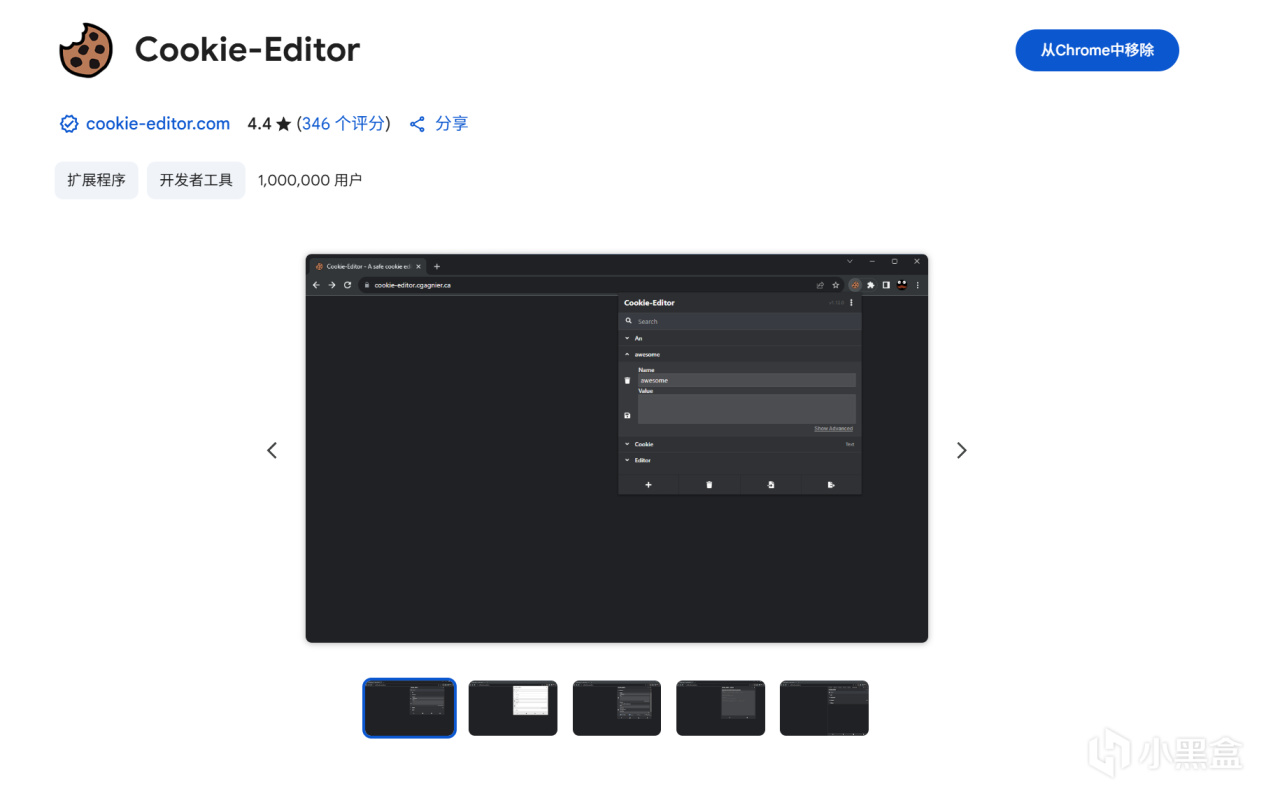Open the cookie-editor.com developer link
This screenshot has height=798, width=1280.
pos(158,124)
